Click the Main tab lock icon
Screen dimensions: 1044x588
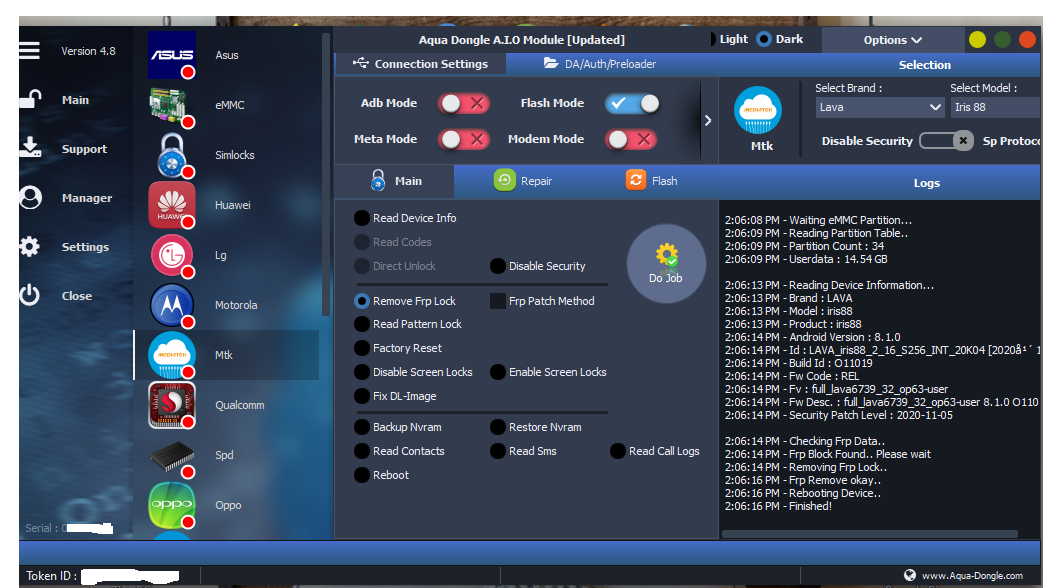coord(378,180)
